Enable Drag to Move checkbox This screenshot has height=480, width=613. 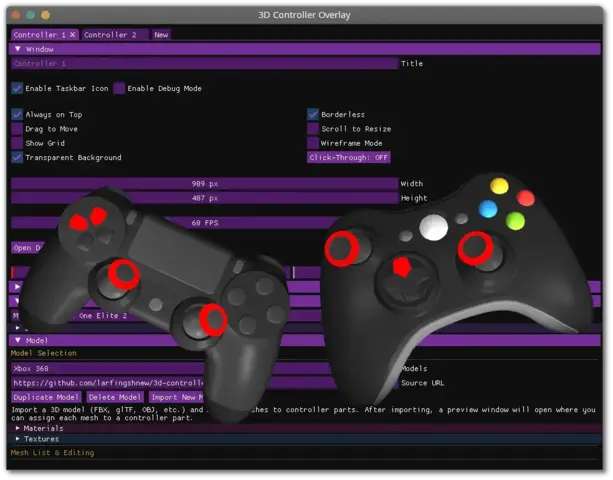pyautogui.click(x=17, y=129)
